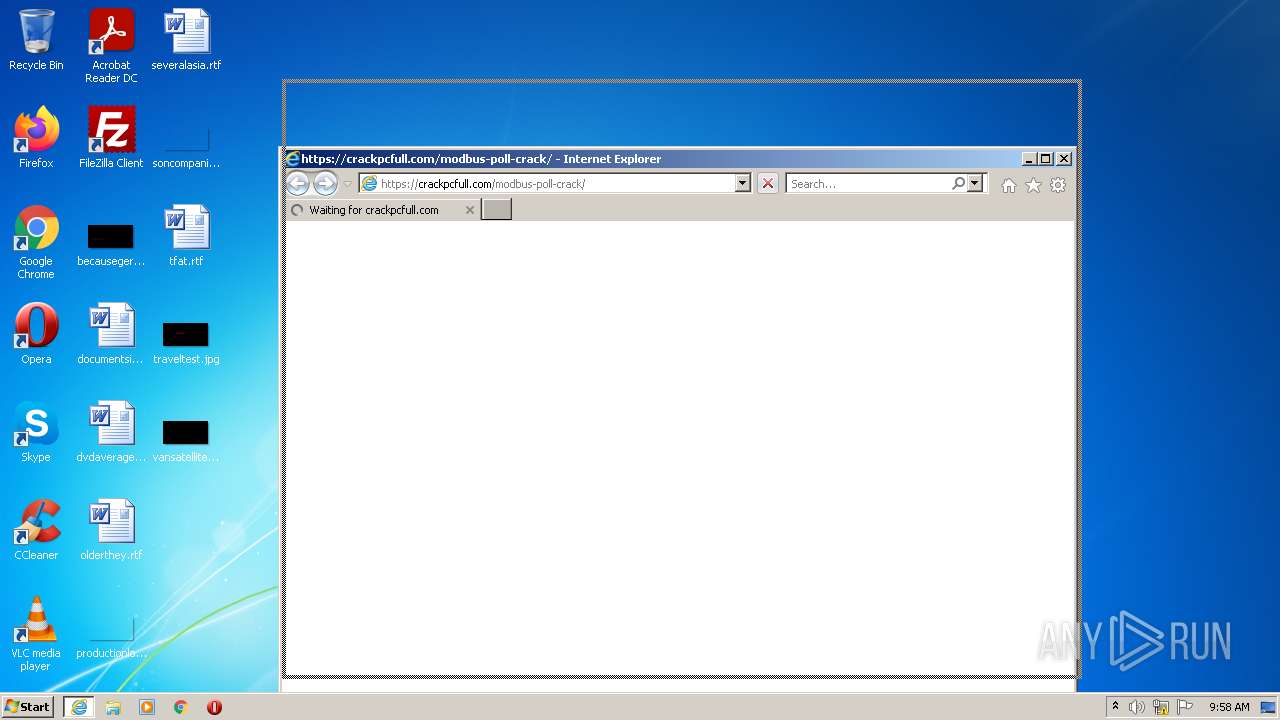Click the volume speaker tray icon
1280x720 pixels.
pyautogui.click(x=1137, y=707)
